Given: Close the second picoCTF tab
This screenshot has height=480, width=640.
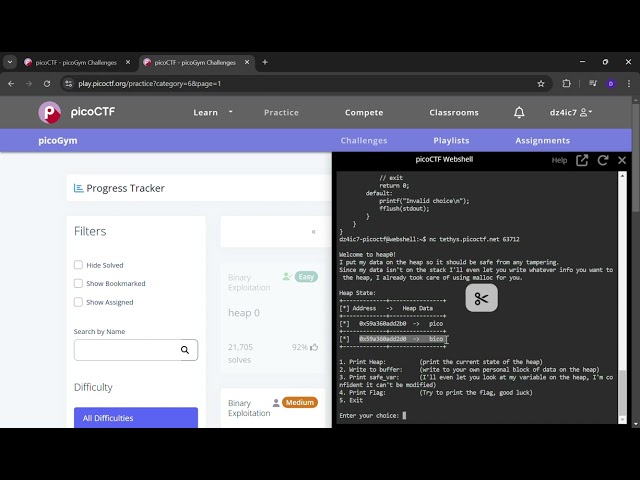Looking at the screenshot, I should click(x=247, y=62).
